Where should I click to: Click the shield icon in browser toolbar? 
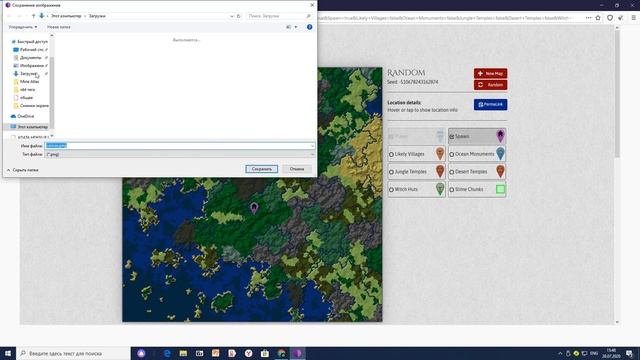[x=610, y=18]
